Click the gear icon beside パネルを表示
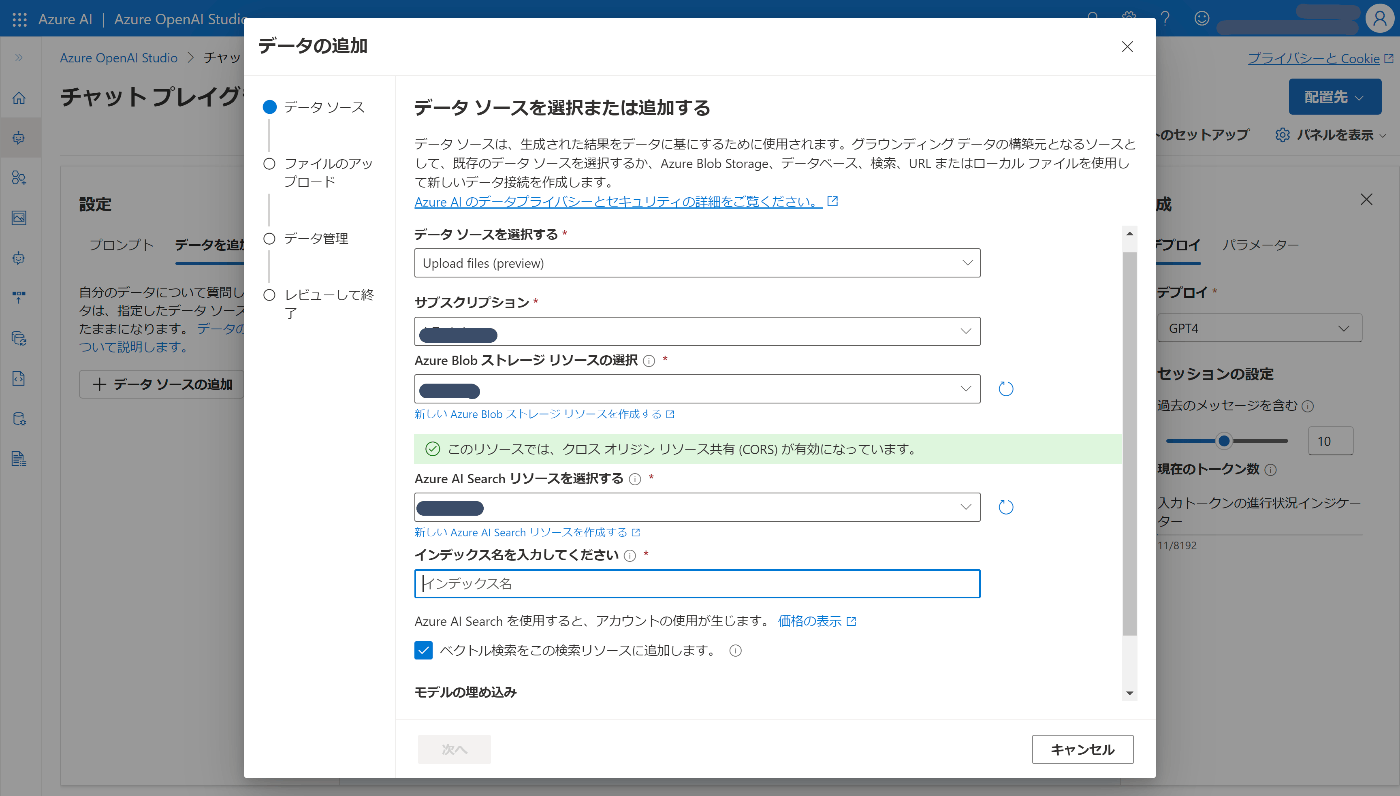The width and height of the screenshot is (1400, 796). [x=1282, y=135]
